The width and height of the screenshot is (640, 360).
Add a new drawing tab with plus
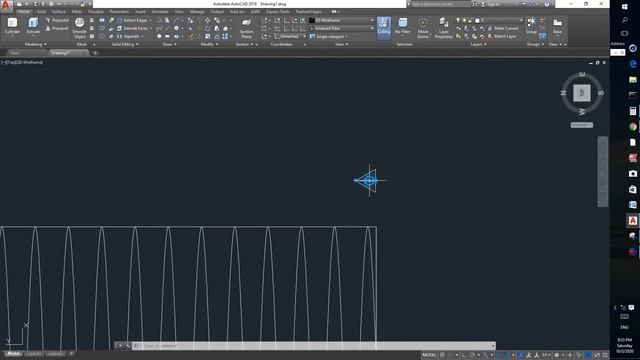[95, 53]
